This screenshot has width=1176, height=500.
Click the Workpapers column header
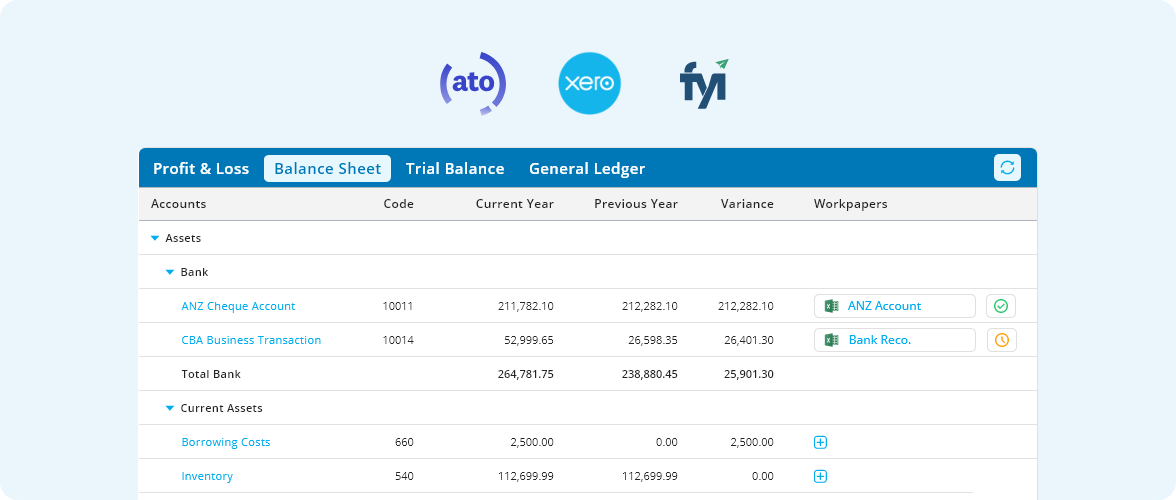[x=850, y=204]
